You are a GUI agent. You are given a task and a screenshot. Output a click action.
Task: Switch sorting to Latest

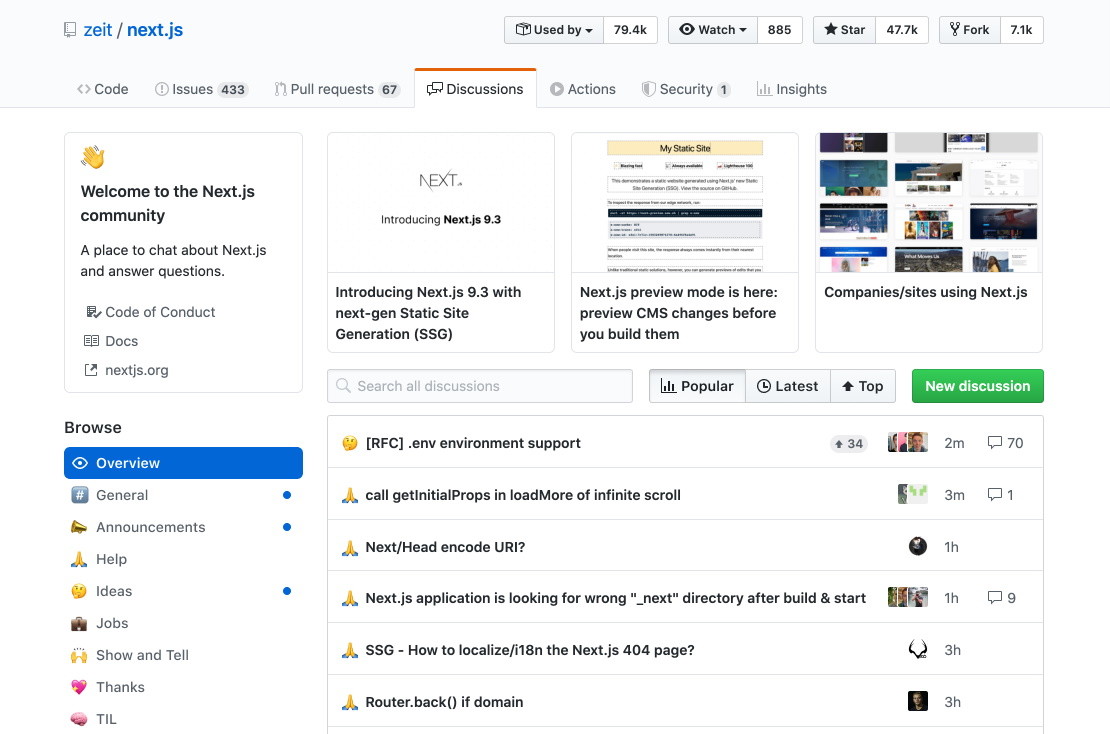[x=788, y=386]
